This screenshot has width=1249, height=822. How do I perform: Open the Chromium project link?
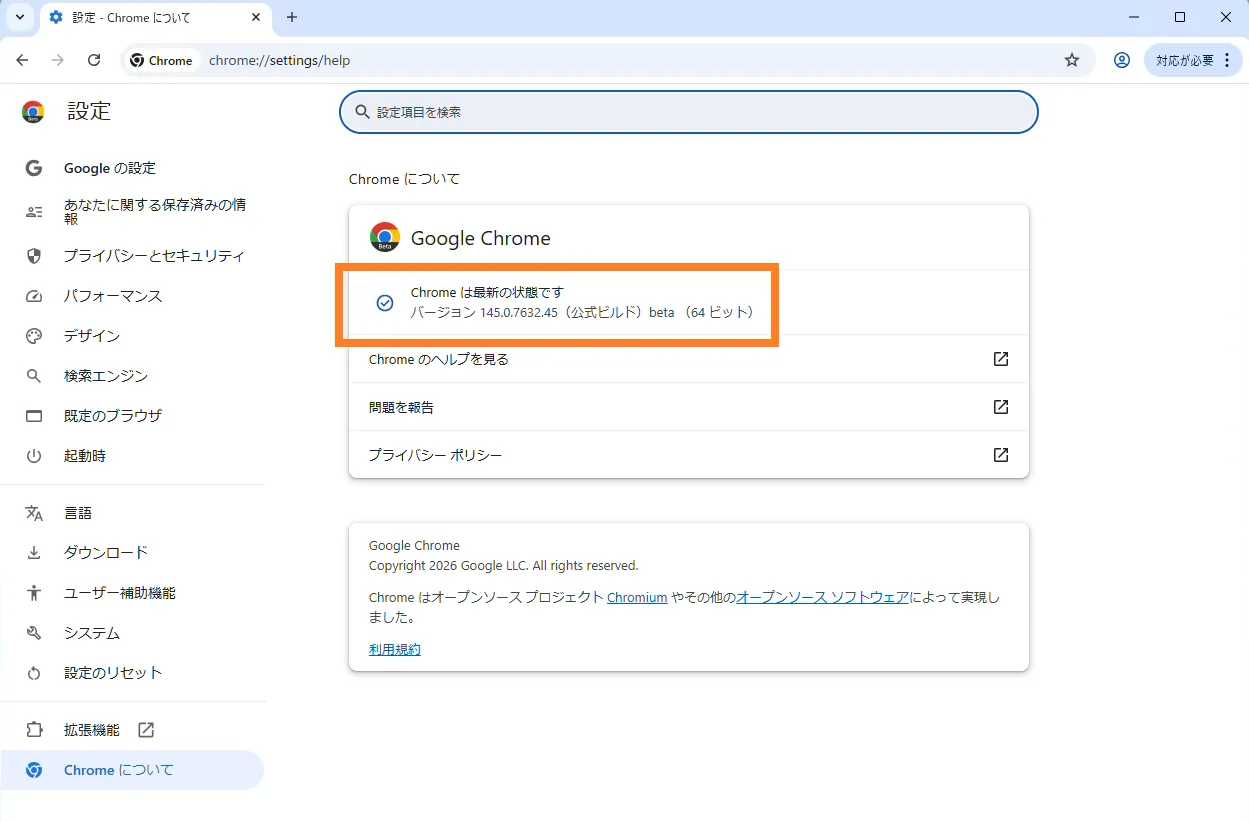click(637, 598)
